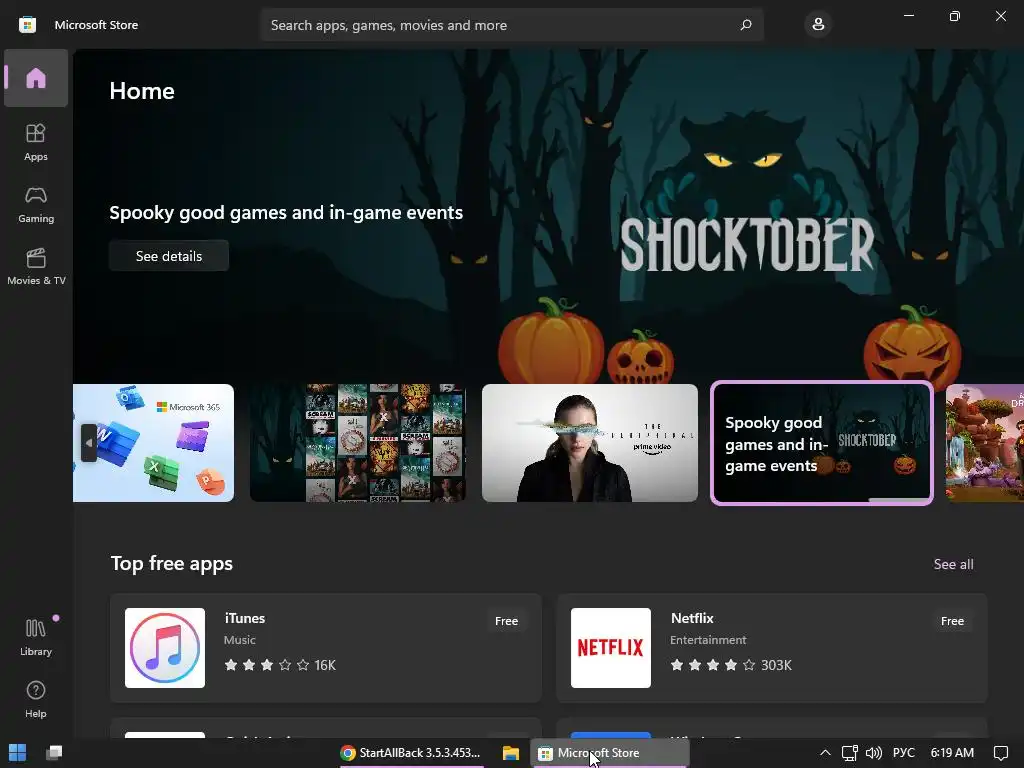Open File Explorer from taskbar
The width and height of the screenshot is (1024, 768).
coord(511,753)
